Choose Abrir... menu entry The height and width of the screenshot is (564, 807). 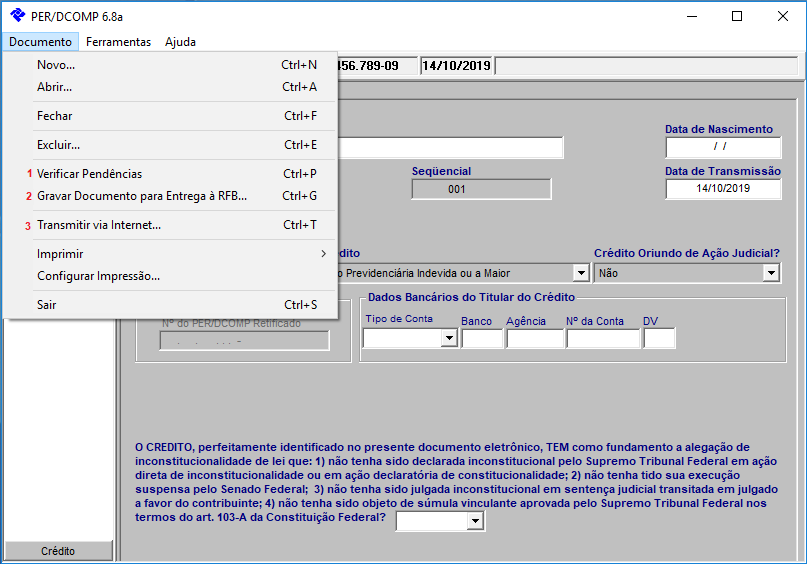pos(55,87)
